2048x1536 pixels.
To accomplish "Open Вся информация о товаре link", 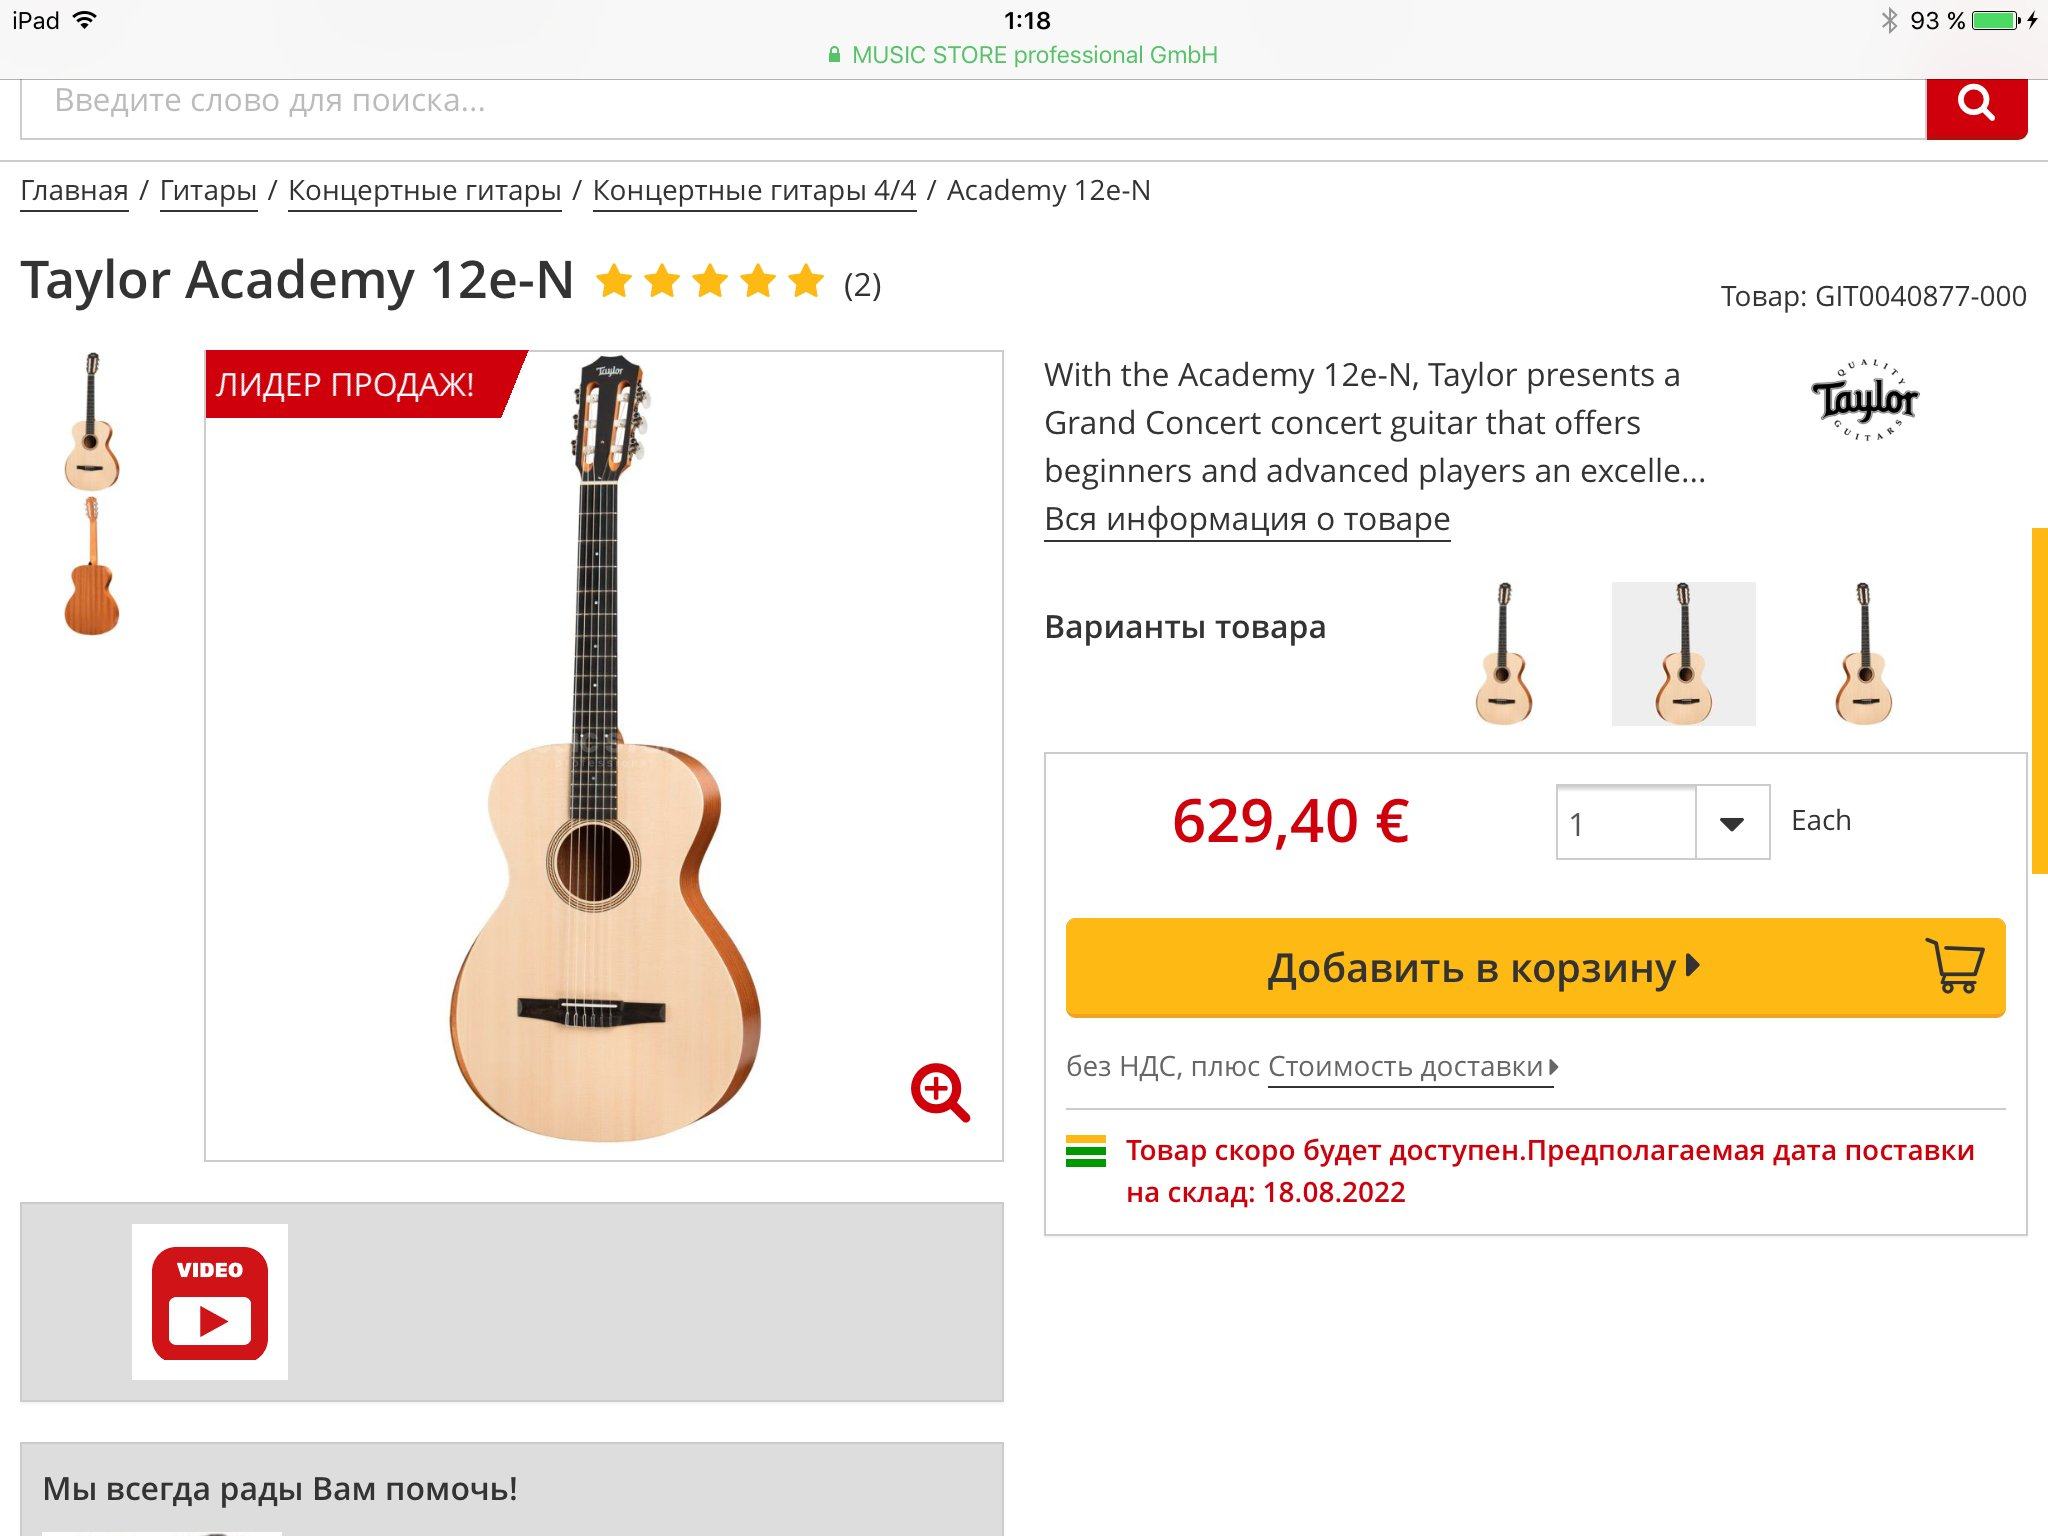I will [1246, 519].
